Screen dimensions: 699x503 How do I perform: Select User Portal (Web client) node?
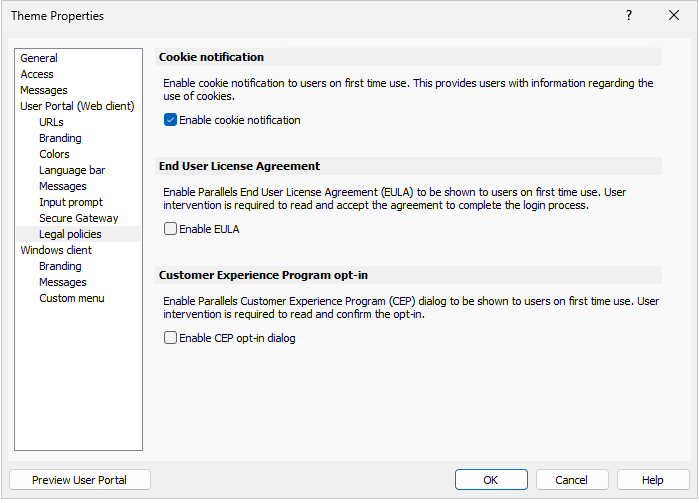77,106
